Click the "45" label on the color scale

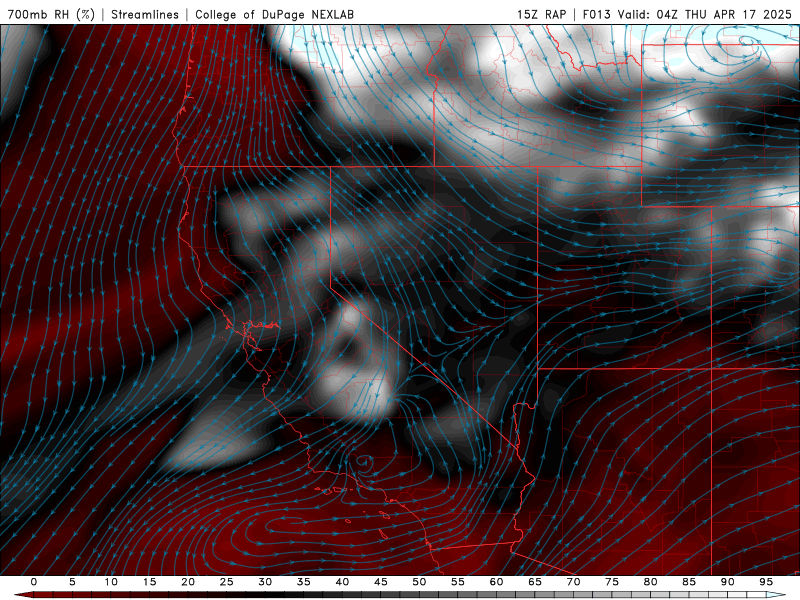point(381,582)
